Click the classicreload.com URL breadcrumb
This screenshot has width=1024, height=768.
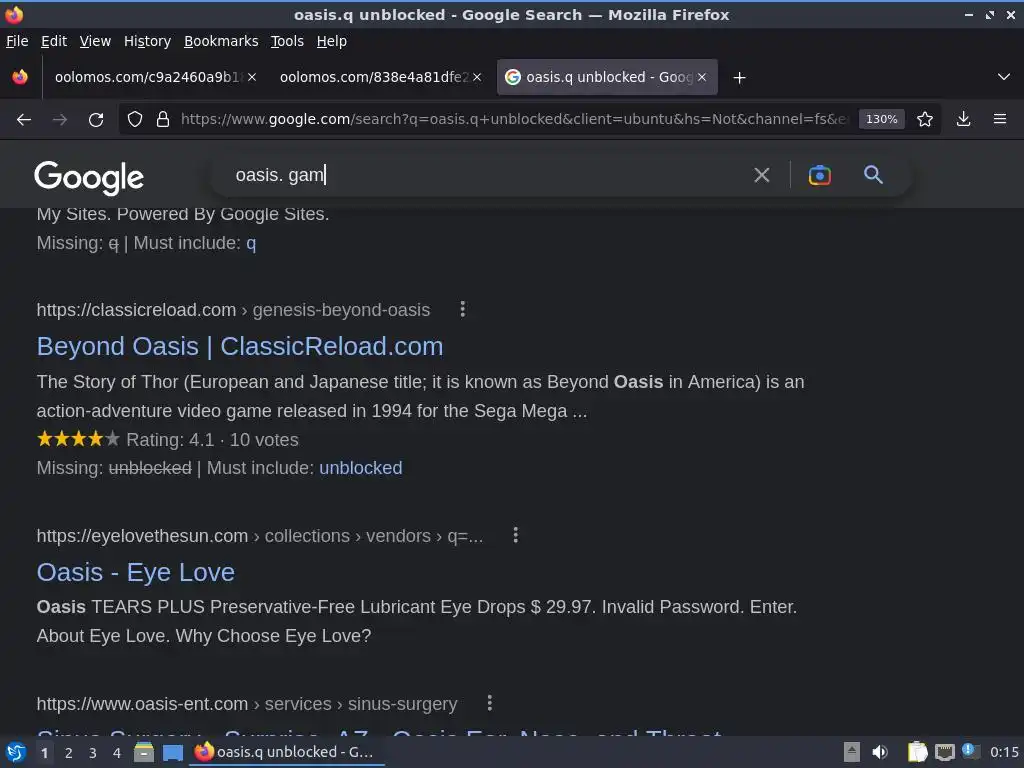pyautogui.click(x=233, y=310)
